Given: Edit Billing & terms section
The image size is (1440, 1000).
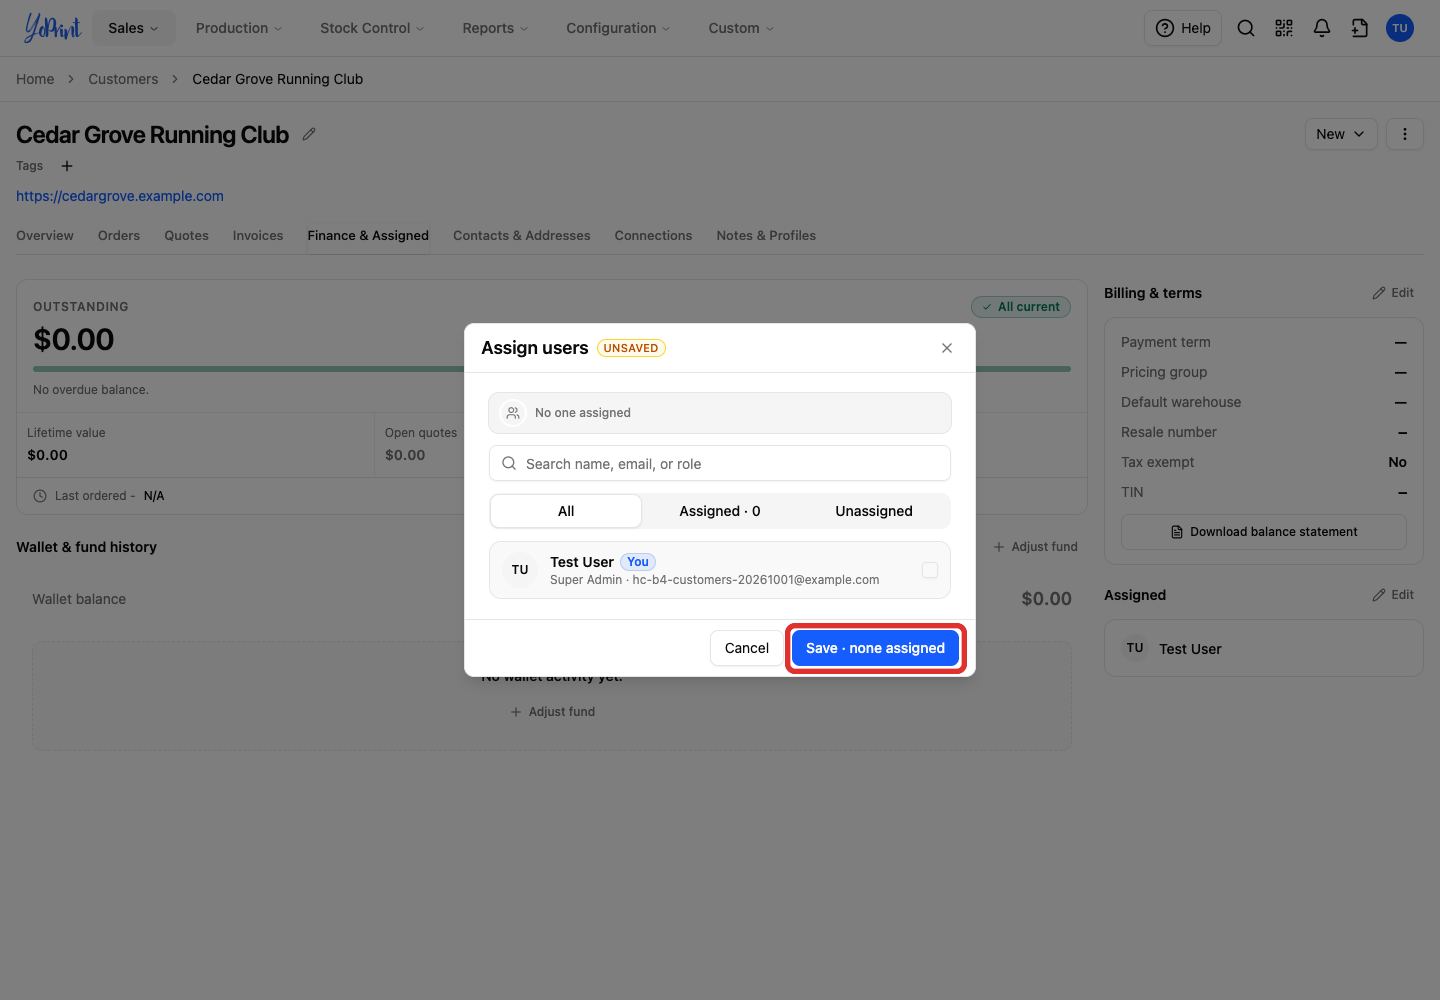Looking at the screenshot, I should click(x=1393, y=293).
